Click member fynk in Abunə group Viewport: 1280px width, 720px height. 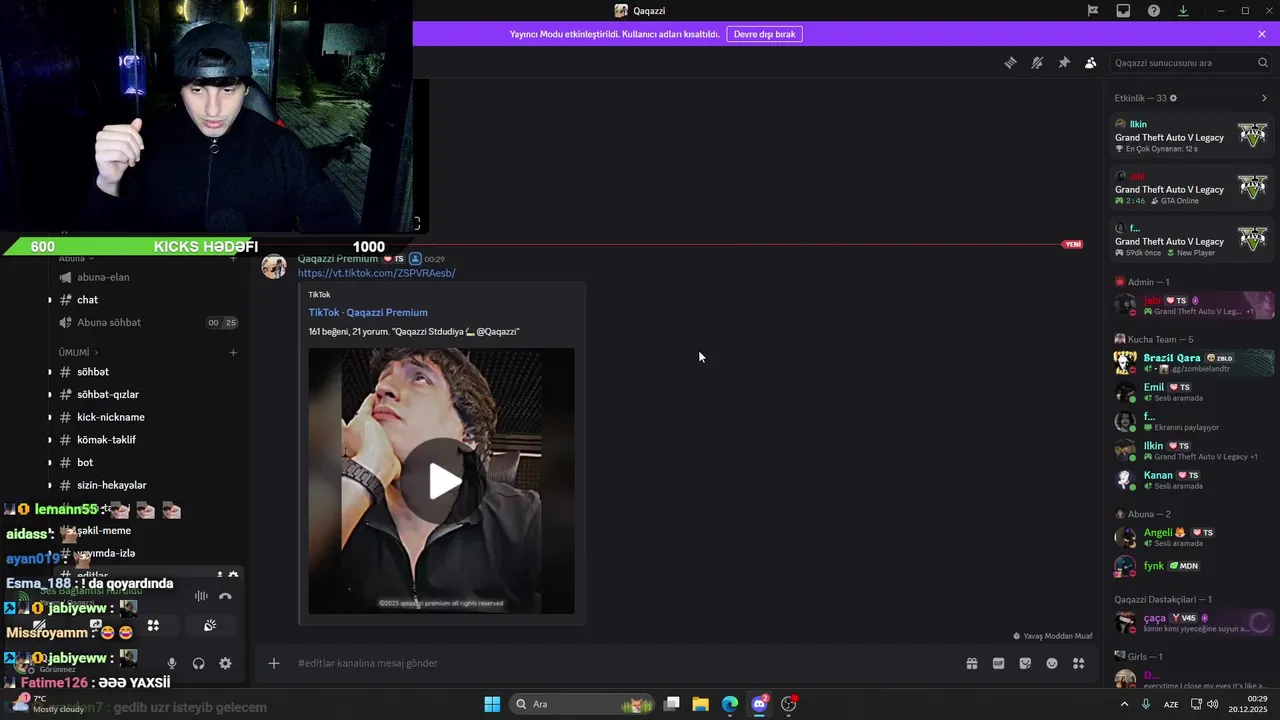tap(1192, 566)
